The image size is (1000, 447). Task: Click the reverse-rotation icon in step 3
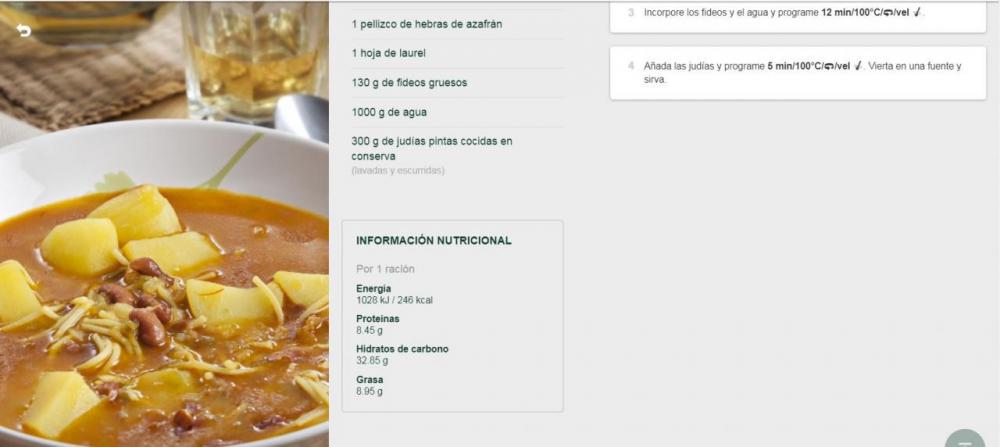(887, 13)
